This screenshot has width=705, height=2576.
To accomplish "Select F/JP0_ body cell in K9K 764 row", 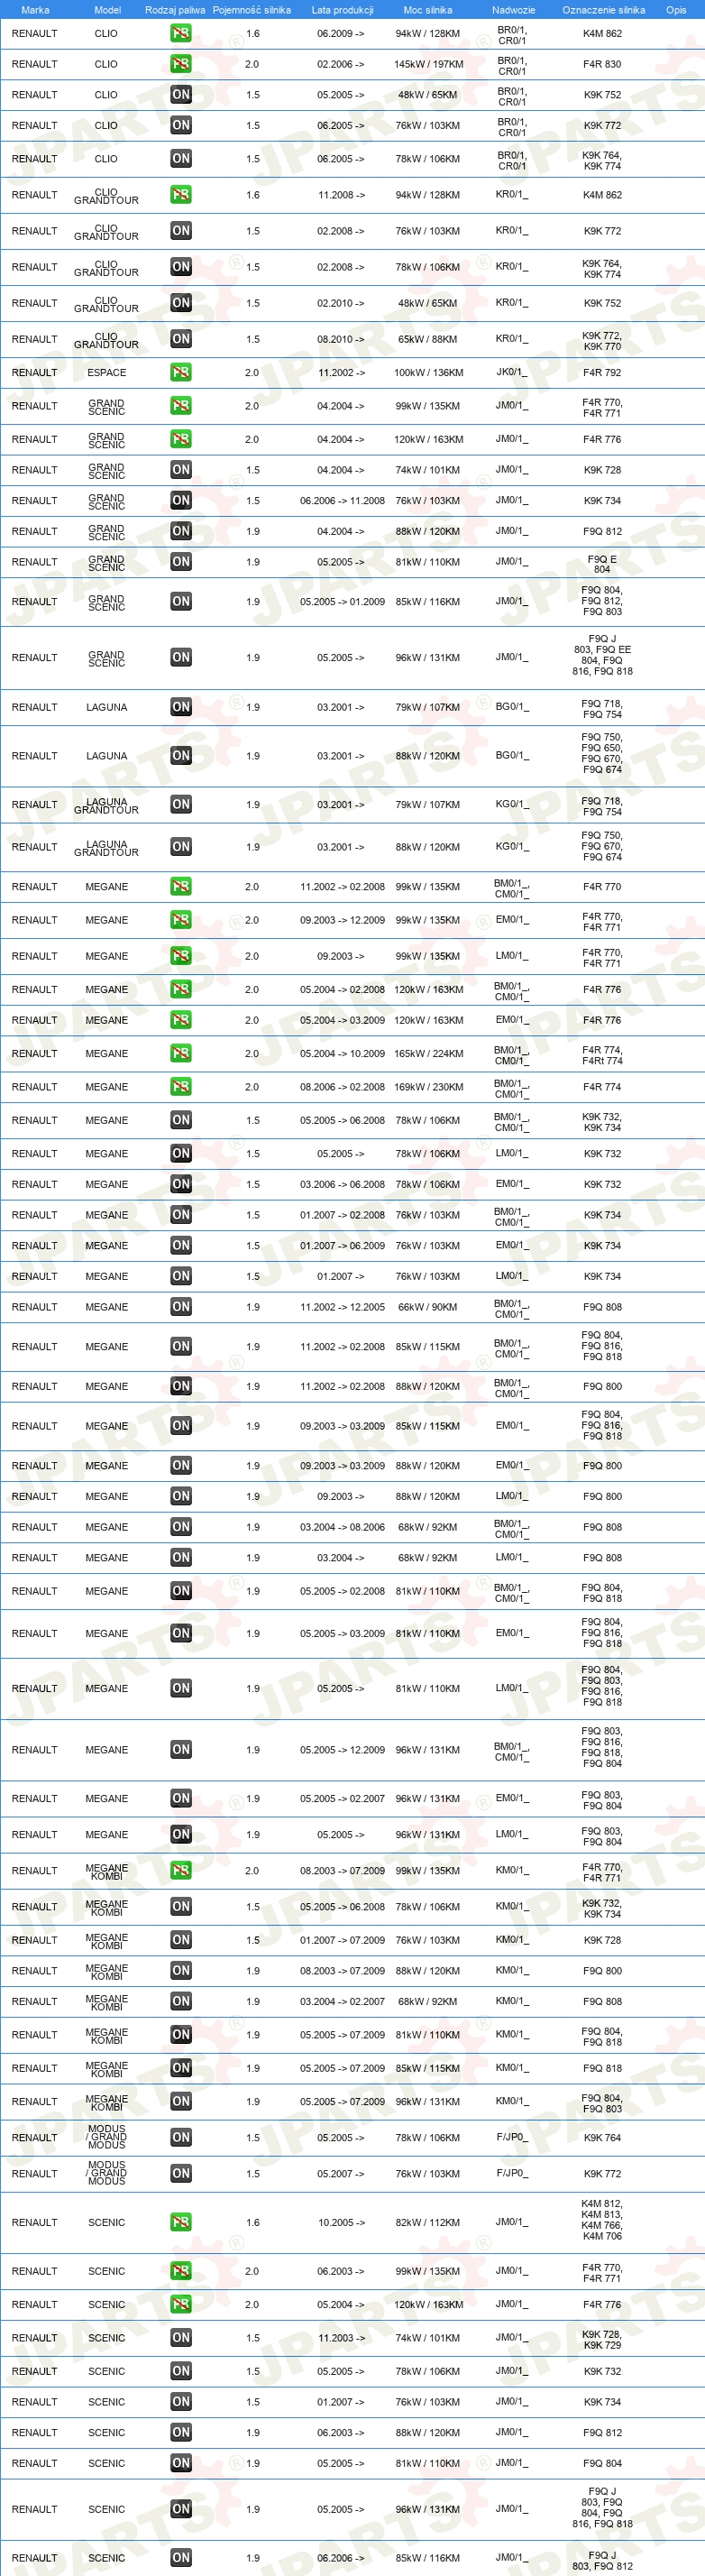I will 511,2137.
